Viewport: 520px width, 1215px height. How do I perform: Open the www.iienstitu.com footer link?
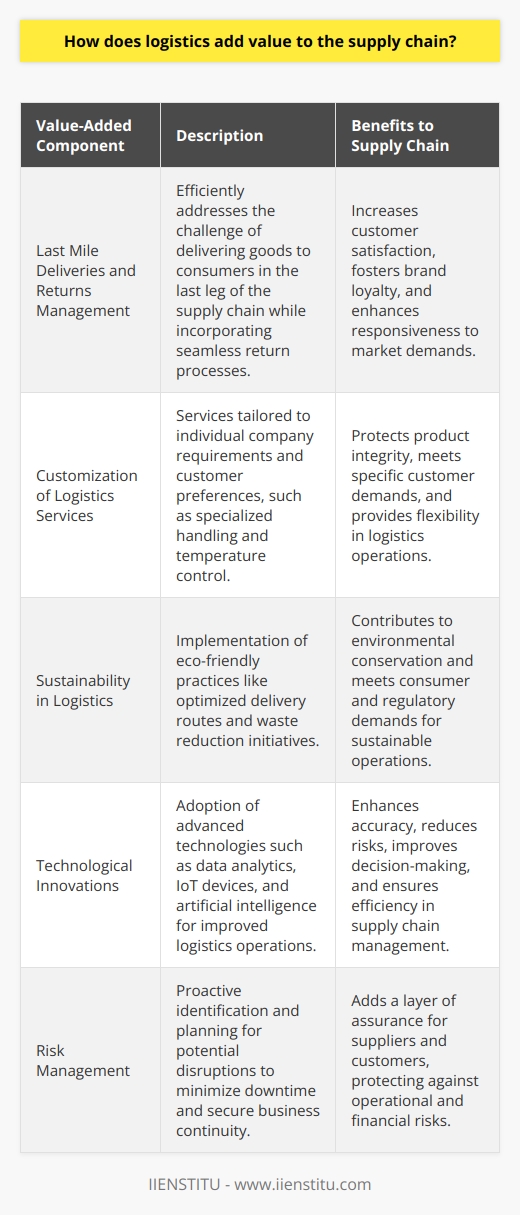(313, 1184)
